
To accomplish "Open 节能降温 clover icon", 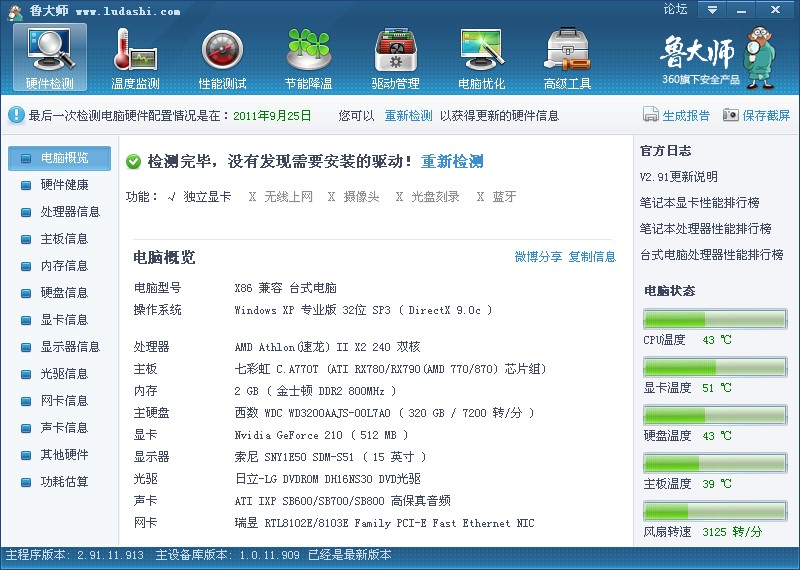I will (x=309, y=57).
